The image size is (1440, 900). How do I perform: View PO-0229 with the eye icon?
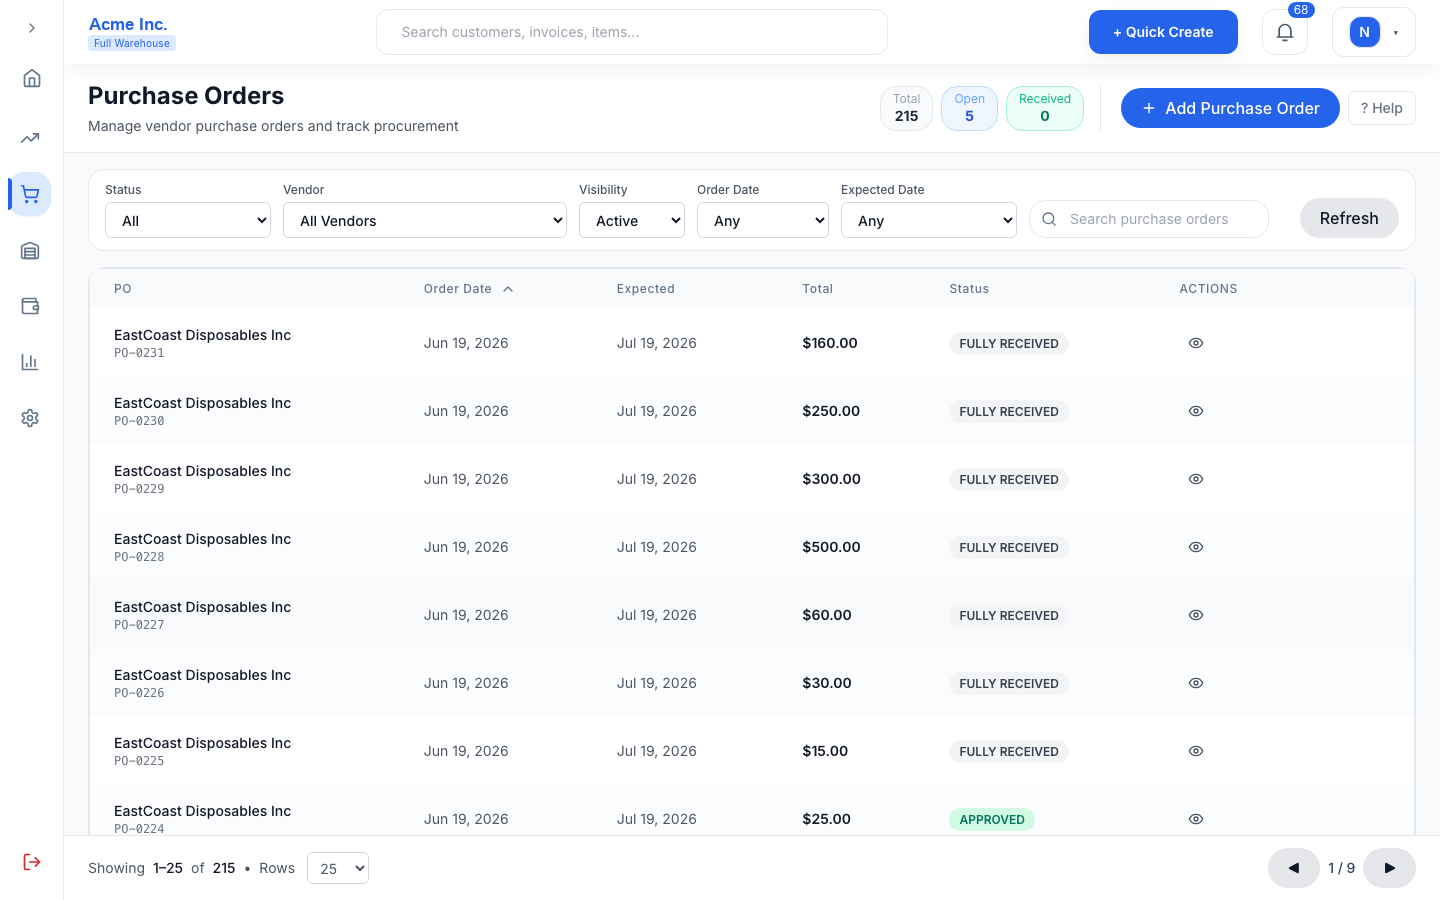click(1196, 479)
